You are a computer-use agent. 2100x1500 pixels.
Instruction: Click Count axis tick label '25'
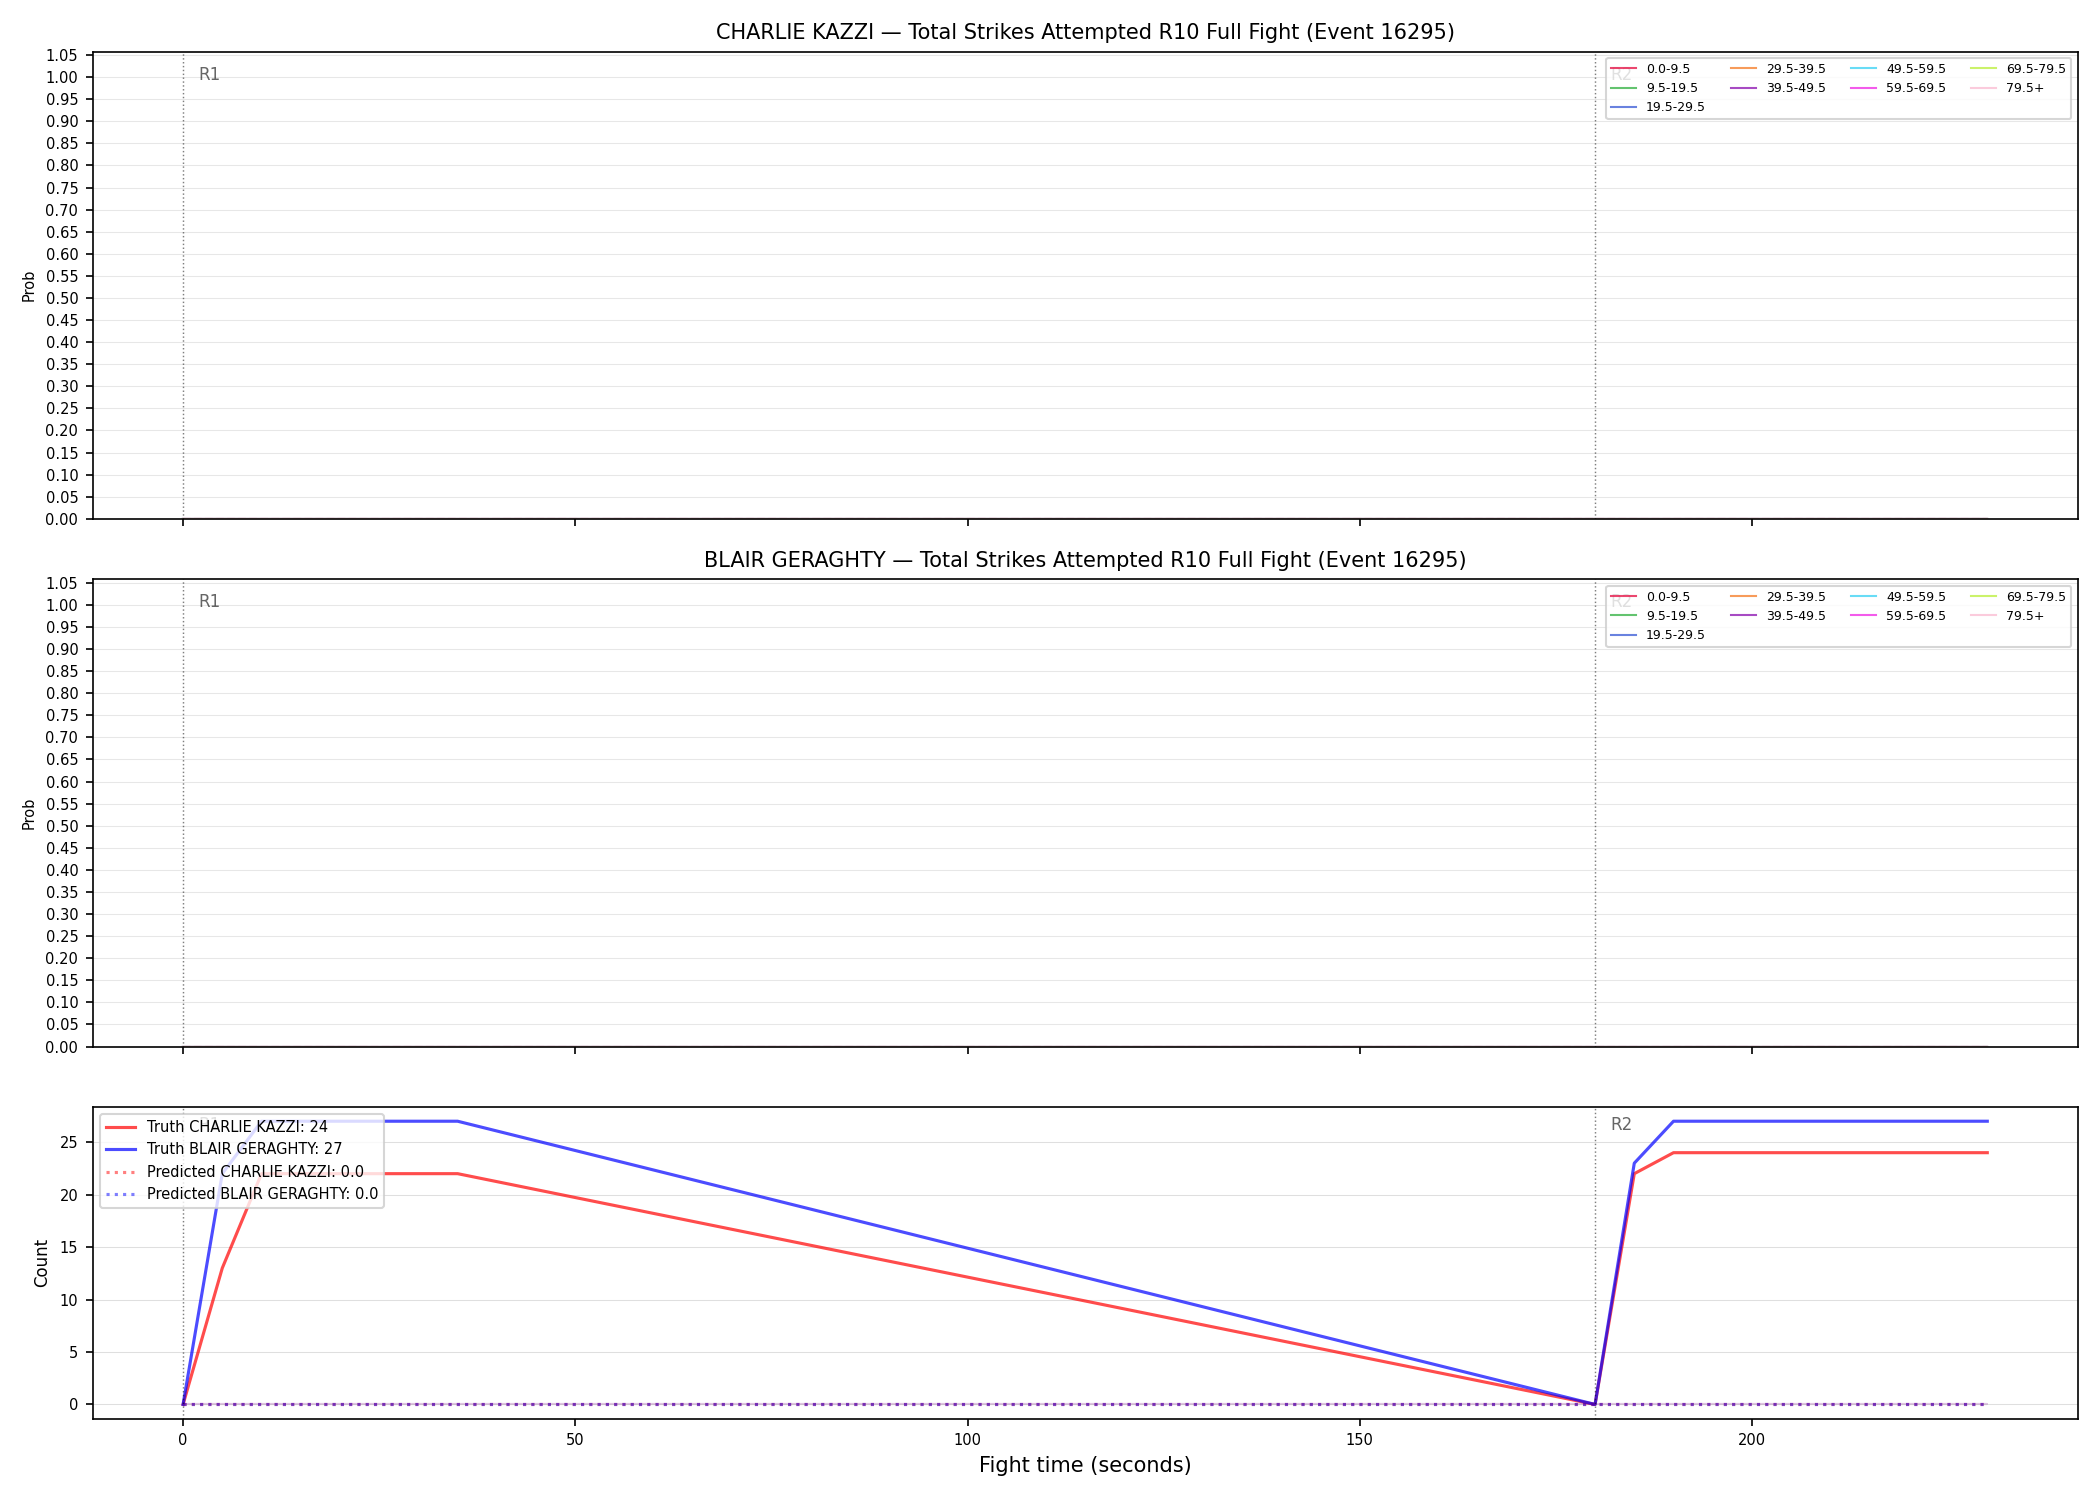69,1143
